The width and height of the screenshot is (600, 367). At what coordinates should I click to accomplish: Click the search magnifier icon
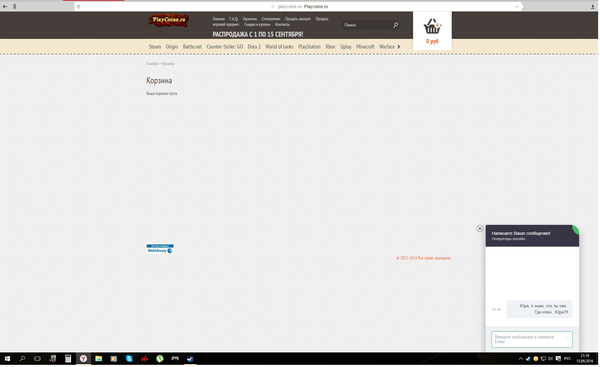click(396, 25)
